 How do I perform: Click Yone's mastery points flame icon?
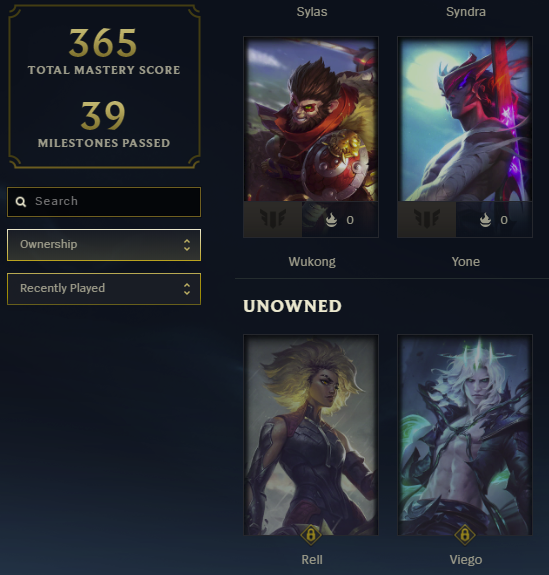(486, 220)
